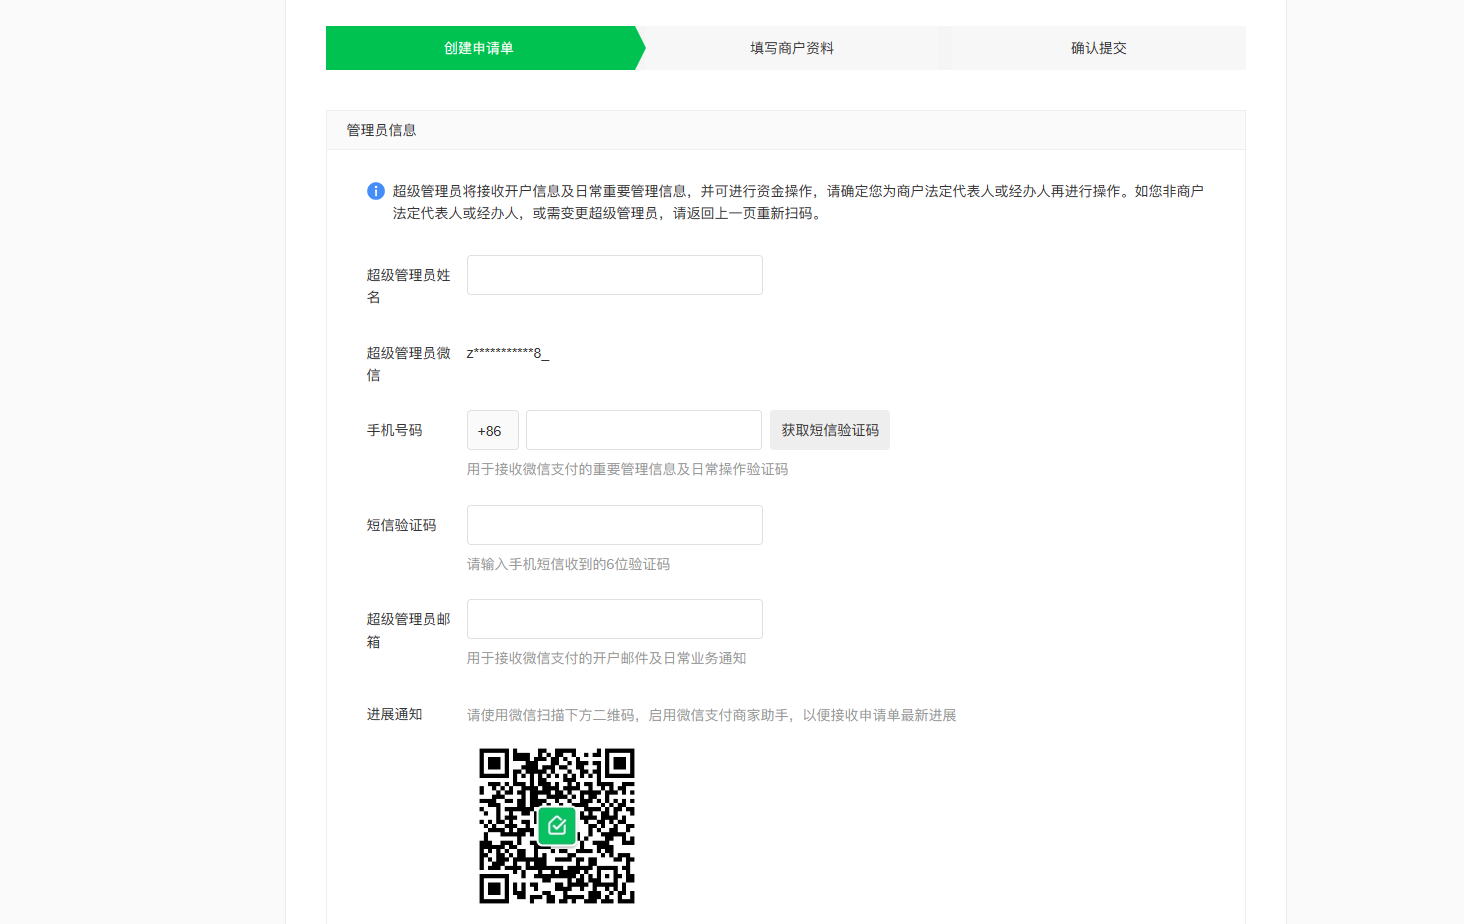Click the 超级管理员微信 label
1464x924 pixels.
(408, 364)
